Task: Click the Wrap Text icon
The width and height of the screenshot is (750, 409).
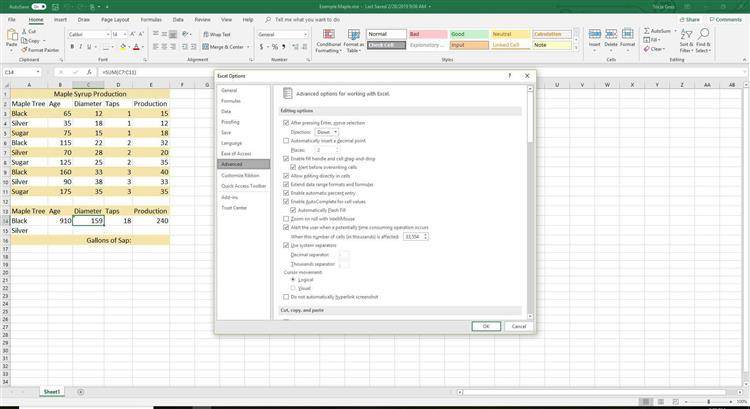Action: (x=217, y=34)
